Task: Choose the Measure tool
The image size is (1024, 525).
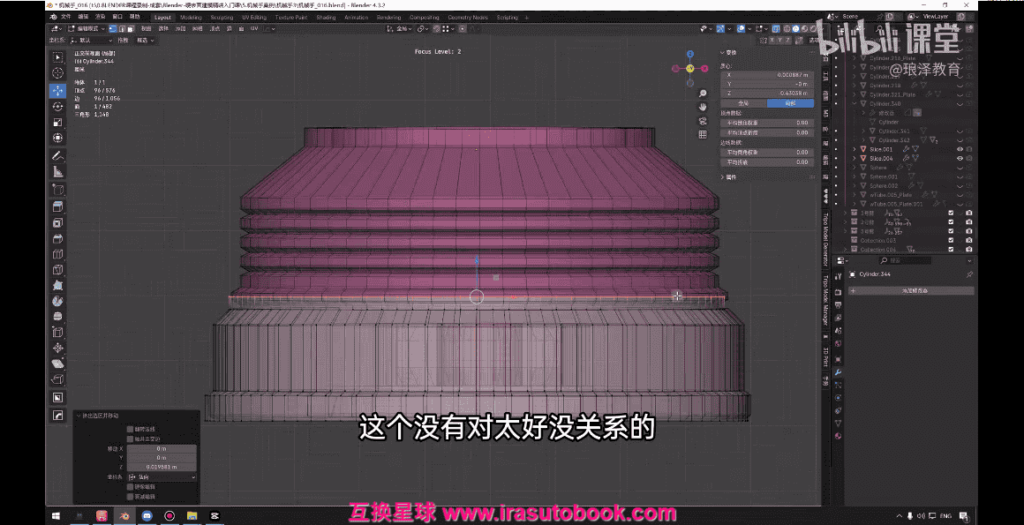Action: coord(57,171)
